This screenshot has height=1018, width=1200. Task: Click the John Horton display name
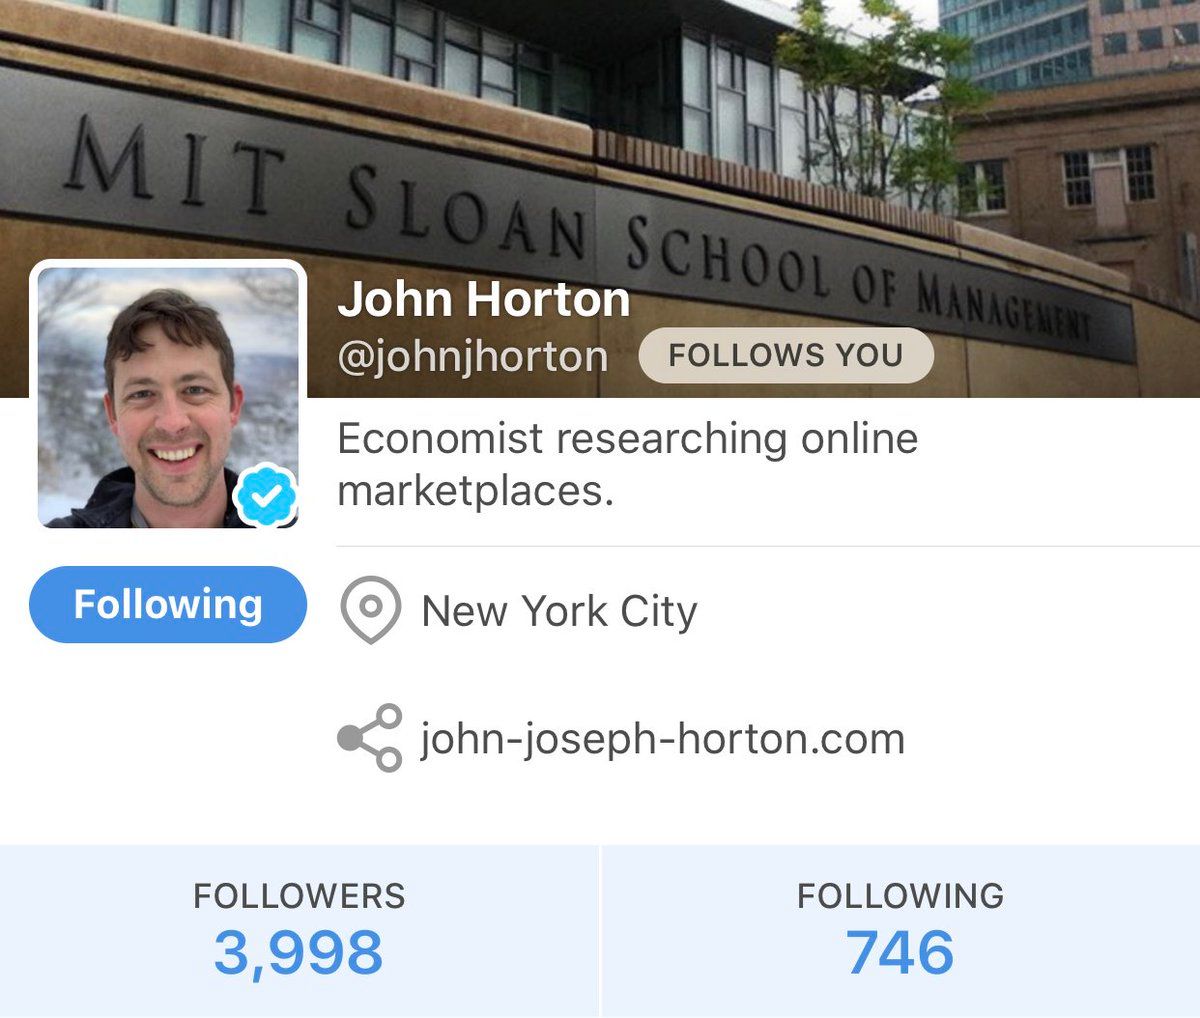tap(484, 300)
